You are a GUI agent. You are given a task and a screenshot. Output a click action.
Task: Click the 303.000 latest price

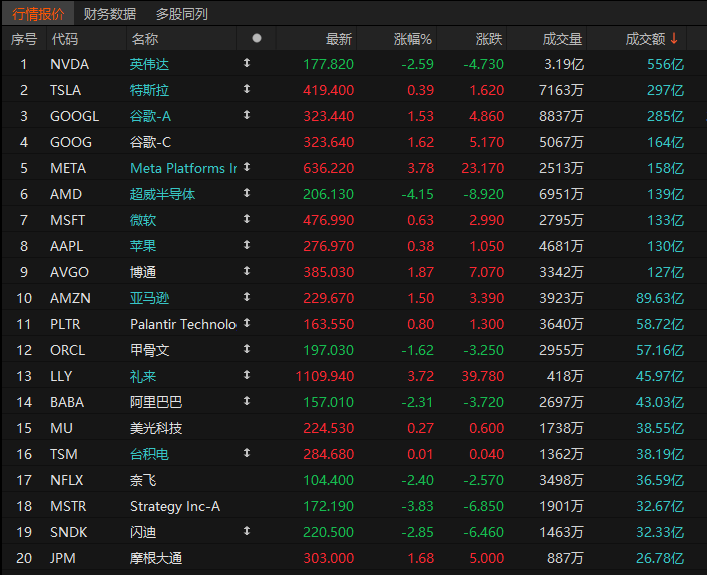pos(329,558)
